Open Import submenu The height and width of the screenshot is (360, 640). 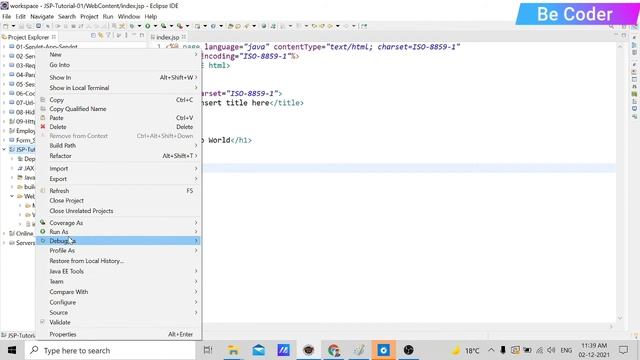coord(118,169)
